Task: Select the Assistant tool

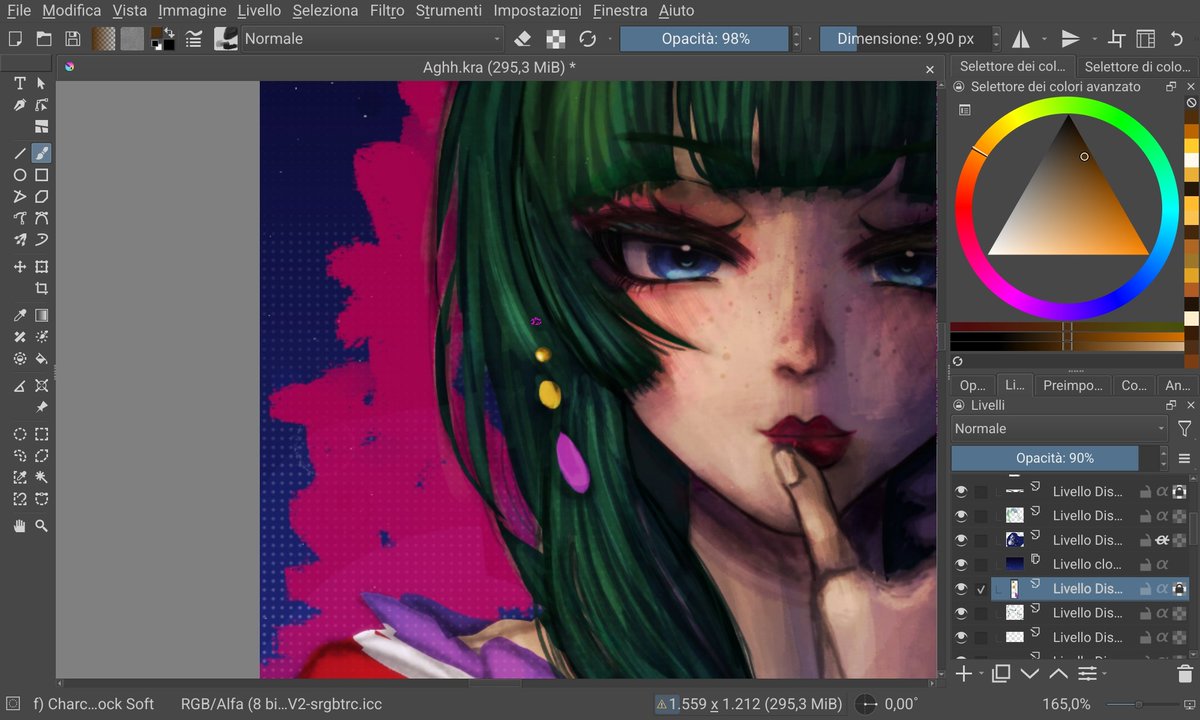Action: click(42, 386)
